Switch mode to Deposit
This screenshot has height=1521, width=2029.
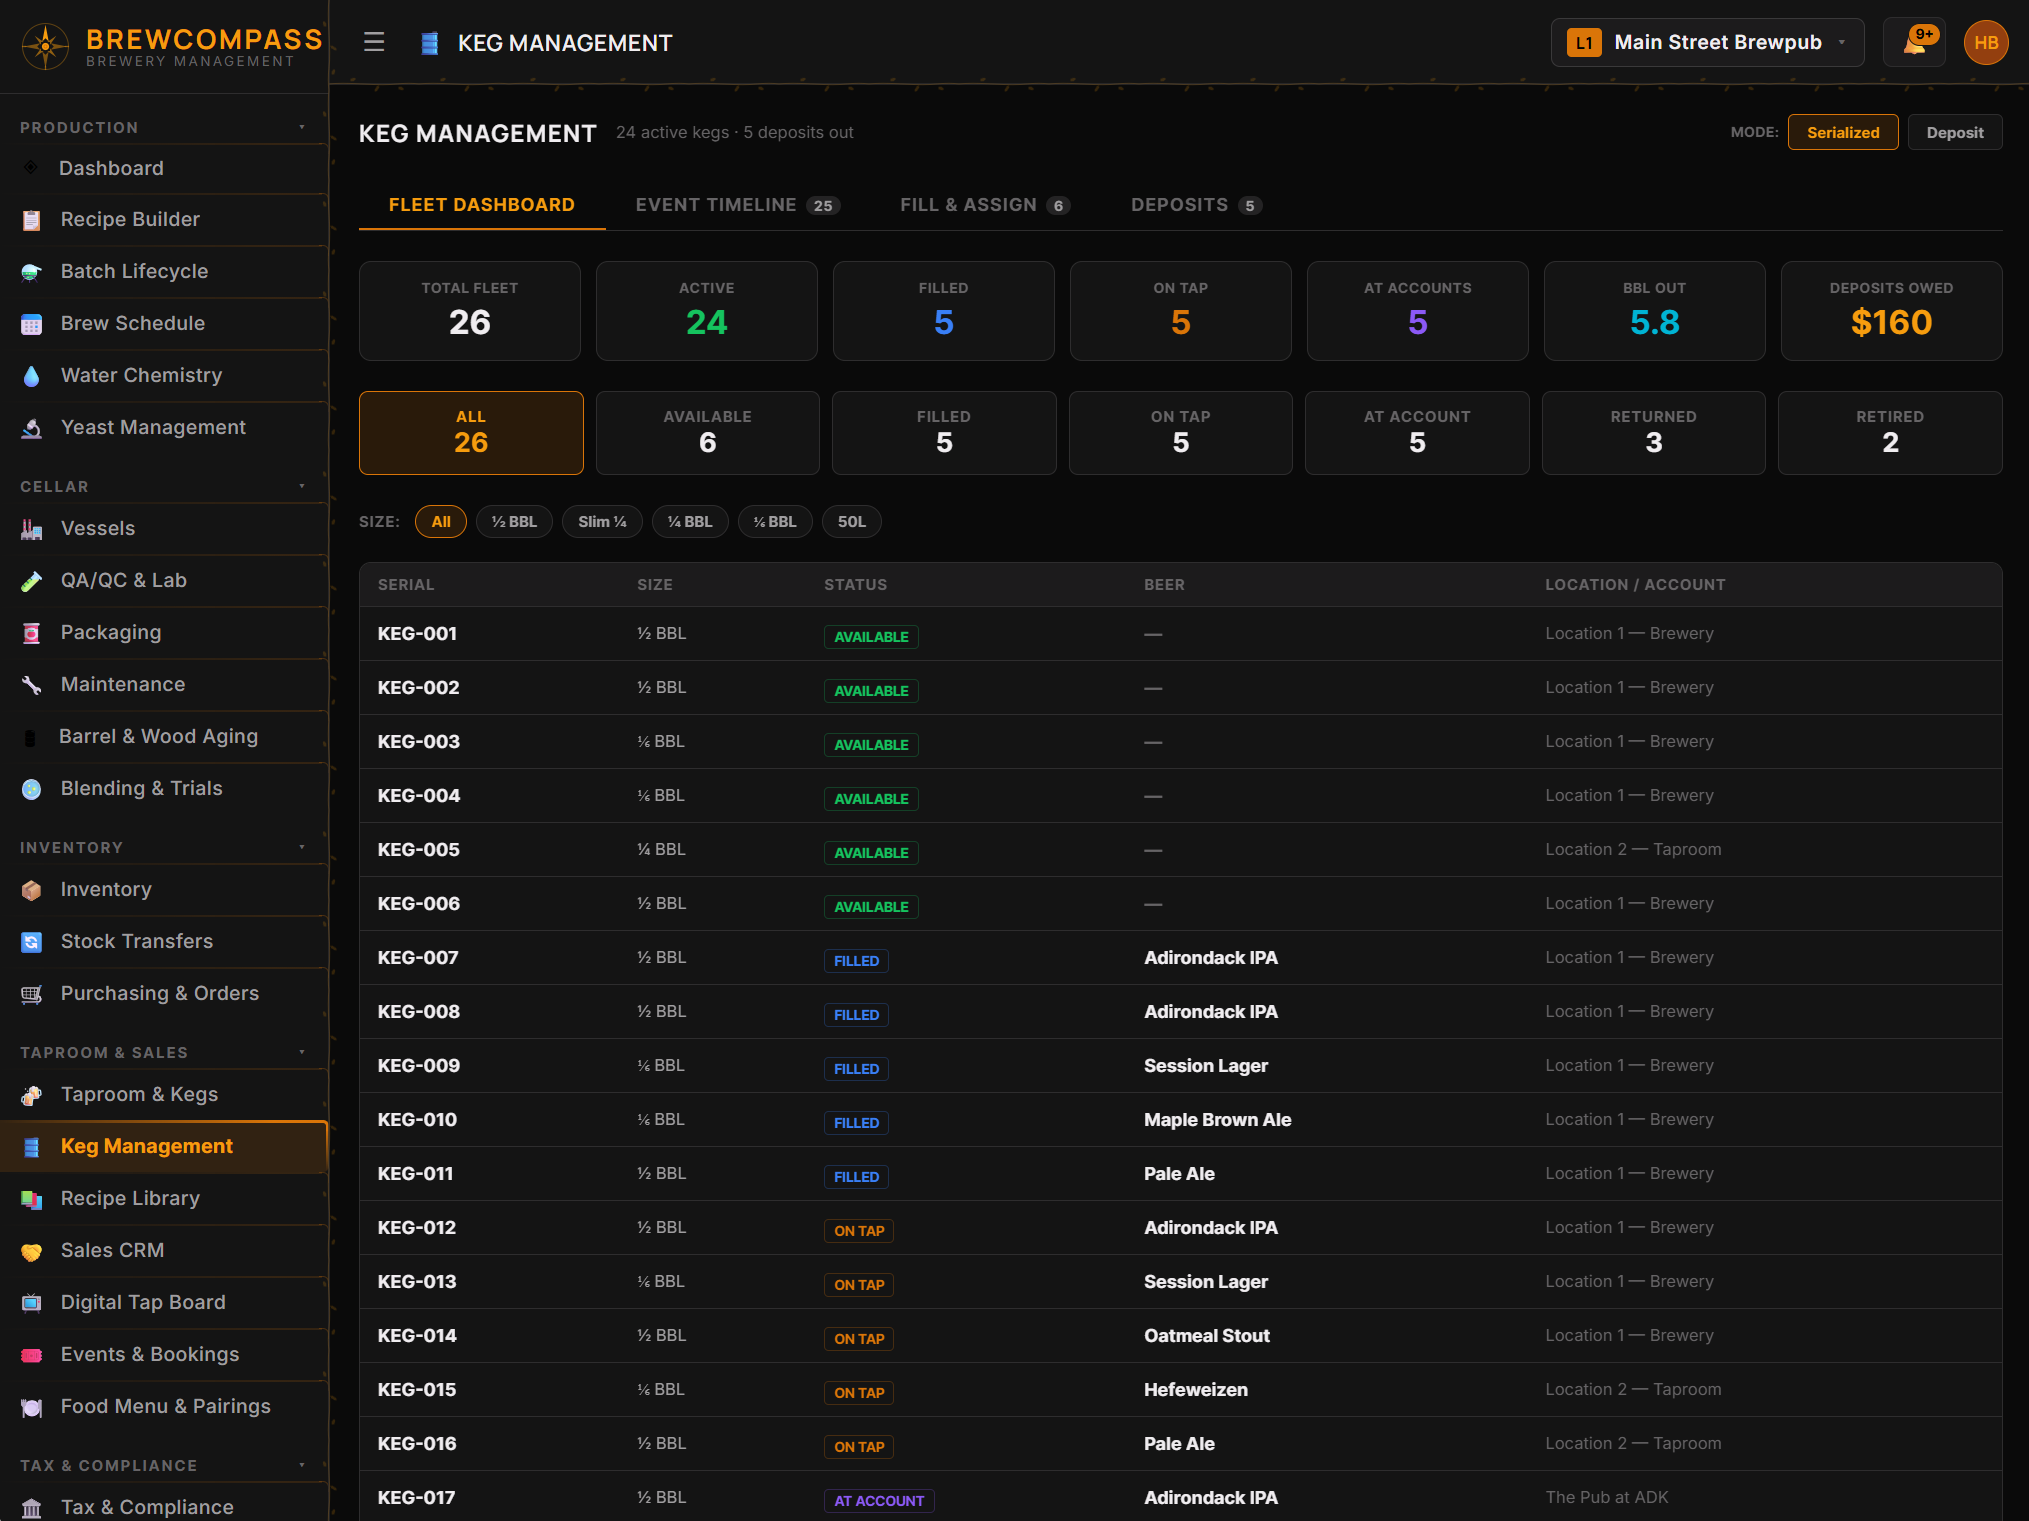point(1954,132)
